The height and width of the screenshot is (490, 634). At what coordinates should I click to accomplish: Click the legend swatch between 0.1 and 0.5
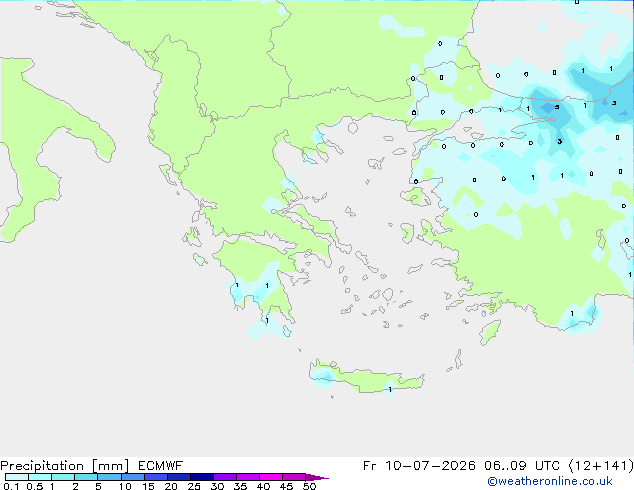[x=17, y=477]
